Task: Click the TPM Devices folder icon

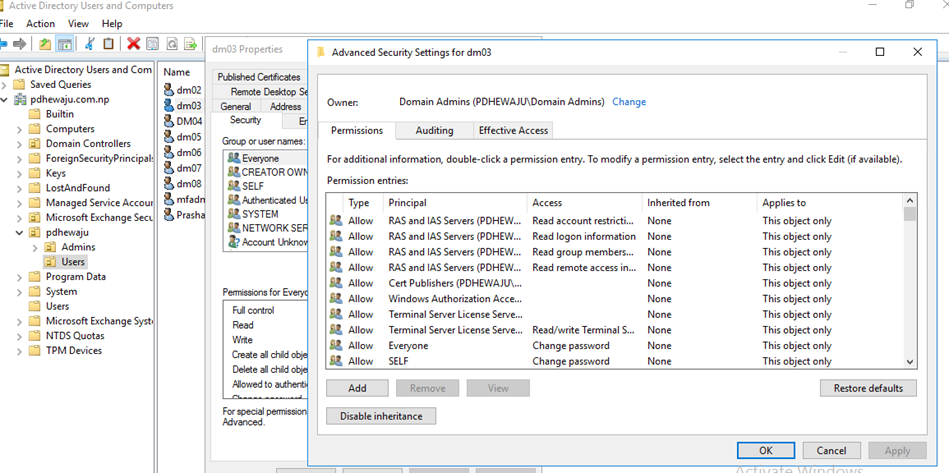Action: click(35, 350)
